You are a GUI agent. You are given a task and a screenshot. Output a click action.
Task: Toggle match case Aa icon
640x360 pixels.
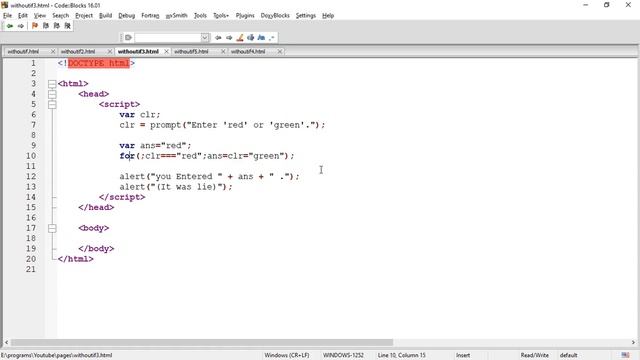pyautogui.click(x=261, y=38)
